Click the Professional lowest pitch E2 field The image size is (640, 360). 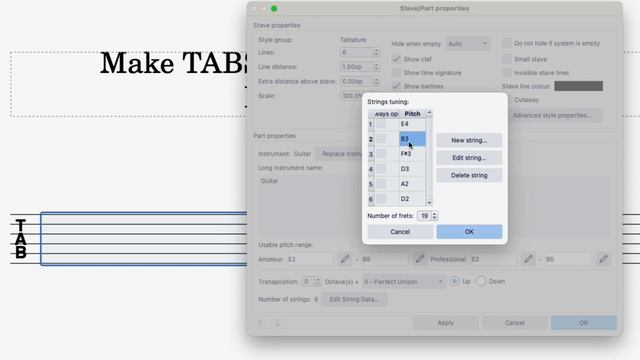point(493,259)
